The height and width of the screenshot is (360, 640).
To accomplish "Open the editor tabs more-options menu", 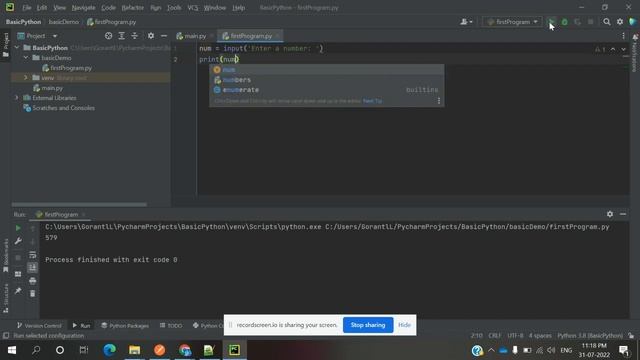I will 623,36.
